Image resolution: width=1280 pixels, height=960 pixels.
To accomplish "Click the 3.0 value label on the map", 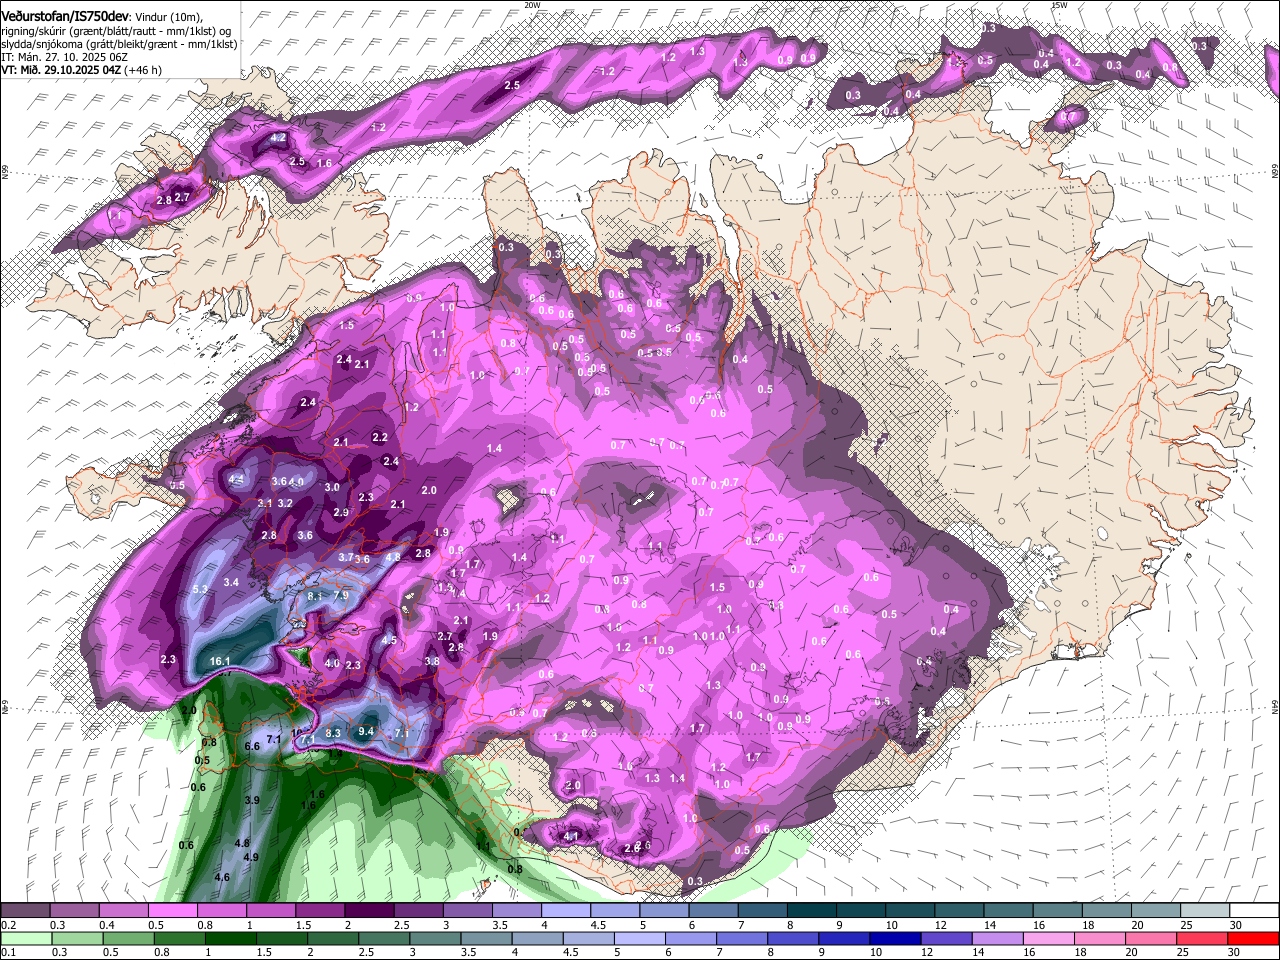I will (332, 487).
